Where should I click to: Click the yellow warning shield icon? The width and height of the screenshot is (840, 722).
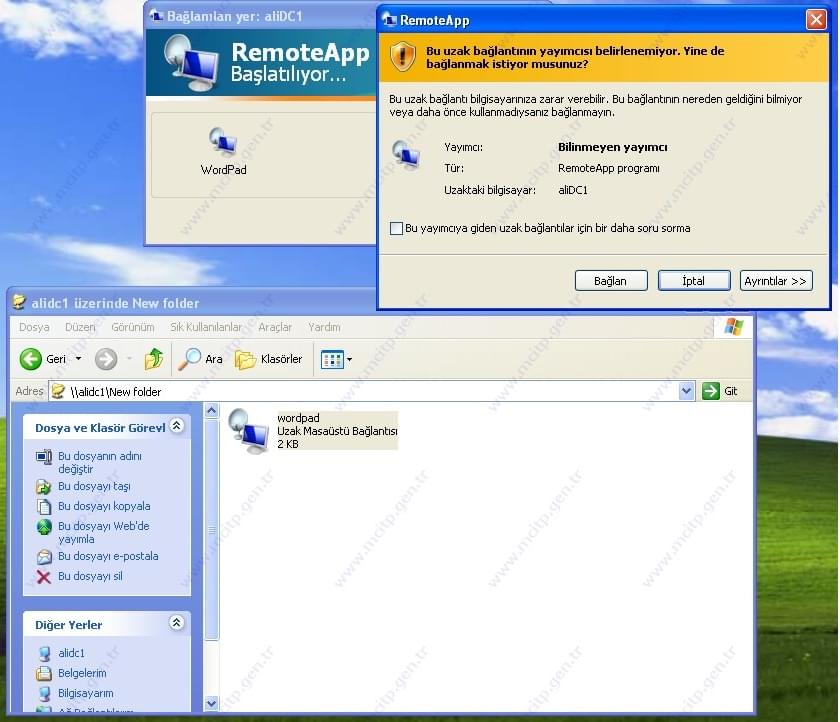(x=403, y=57)
